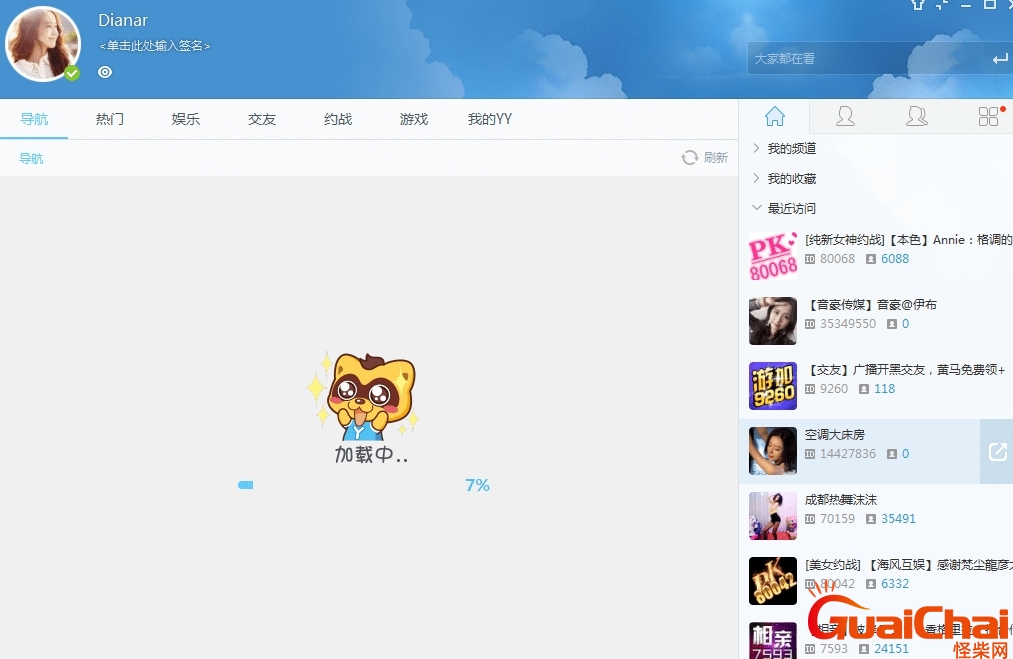Open the contacts person icon tab

[845, 116]
